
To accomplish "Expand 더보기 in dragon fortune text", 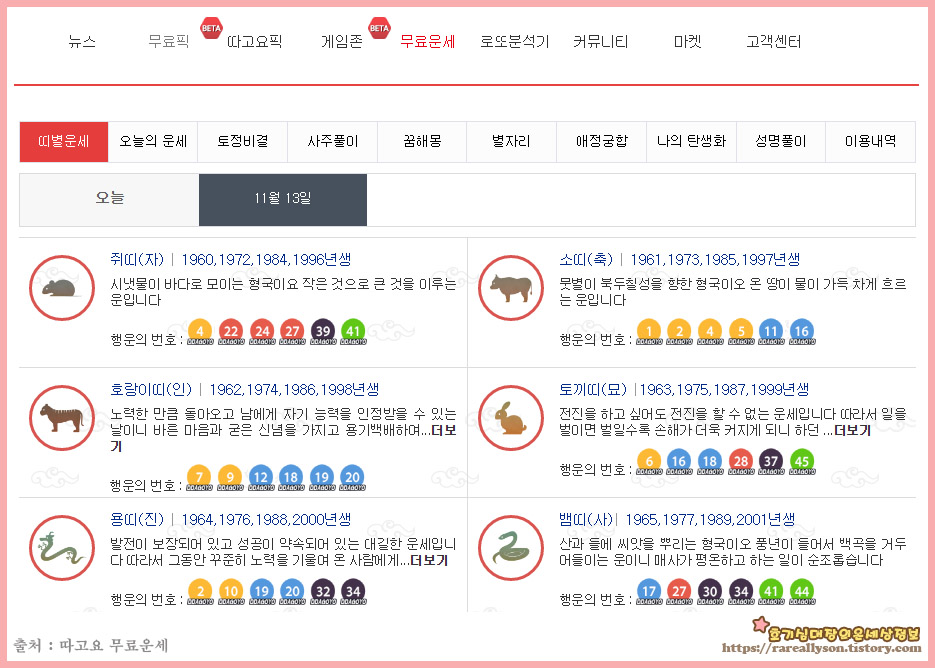I will tap(429, 561).
